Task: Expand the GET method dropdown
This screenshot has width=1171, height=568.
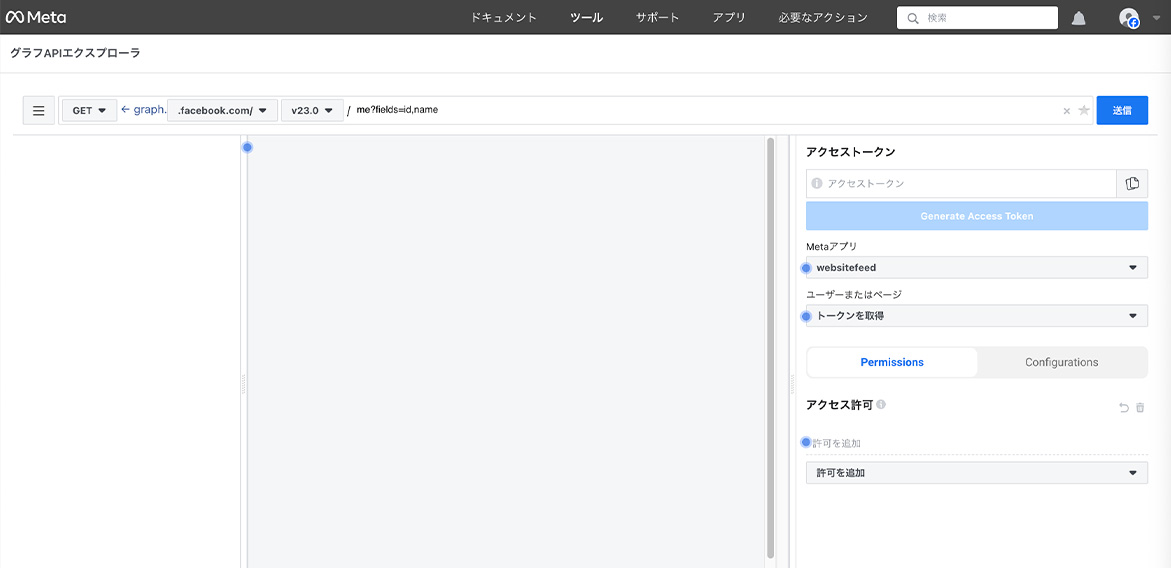Action: coord(89,111)
